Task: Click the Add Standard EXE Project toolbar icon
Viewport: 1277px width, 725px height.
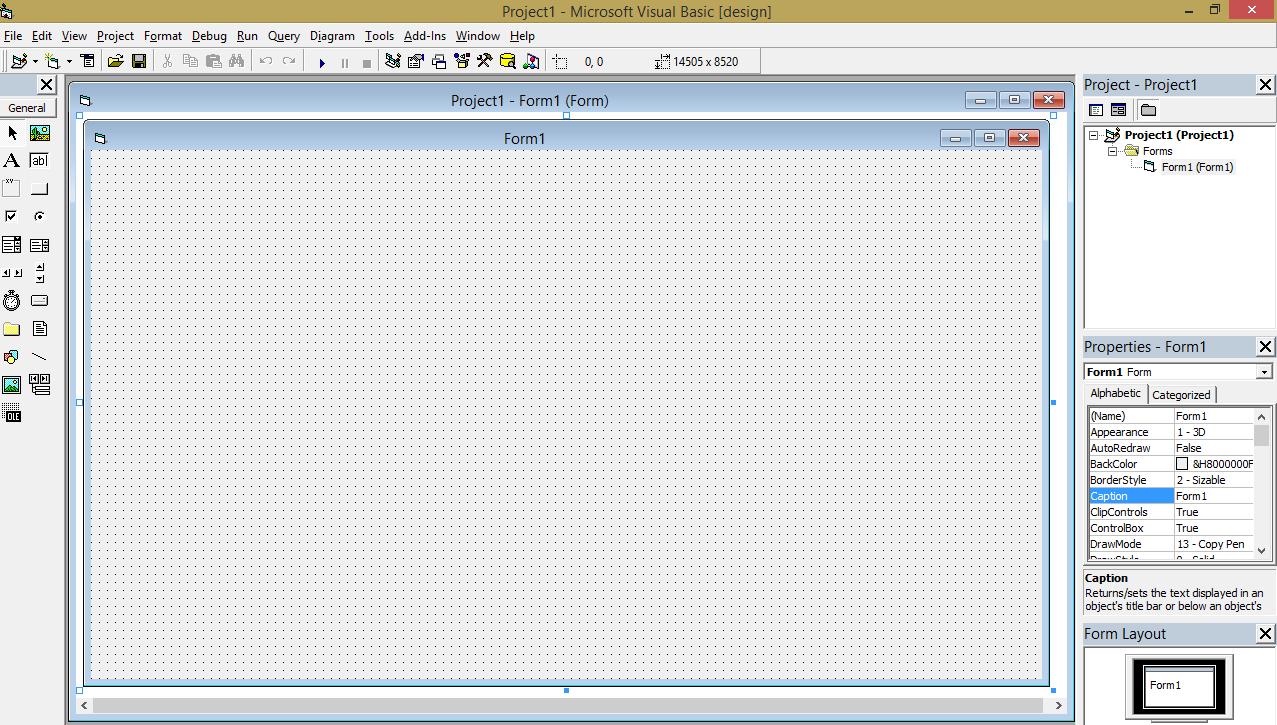Action: 18,61
